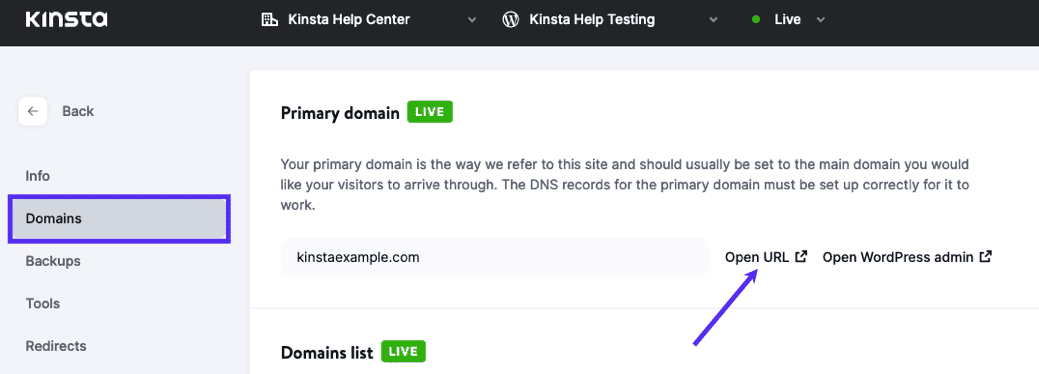1039x374 pixels.
Task: Click the Back arrow icon
Action: [x=32, y=111]
